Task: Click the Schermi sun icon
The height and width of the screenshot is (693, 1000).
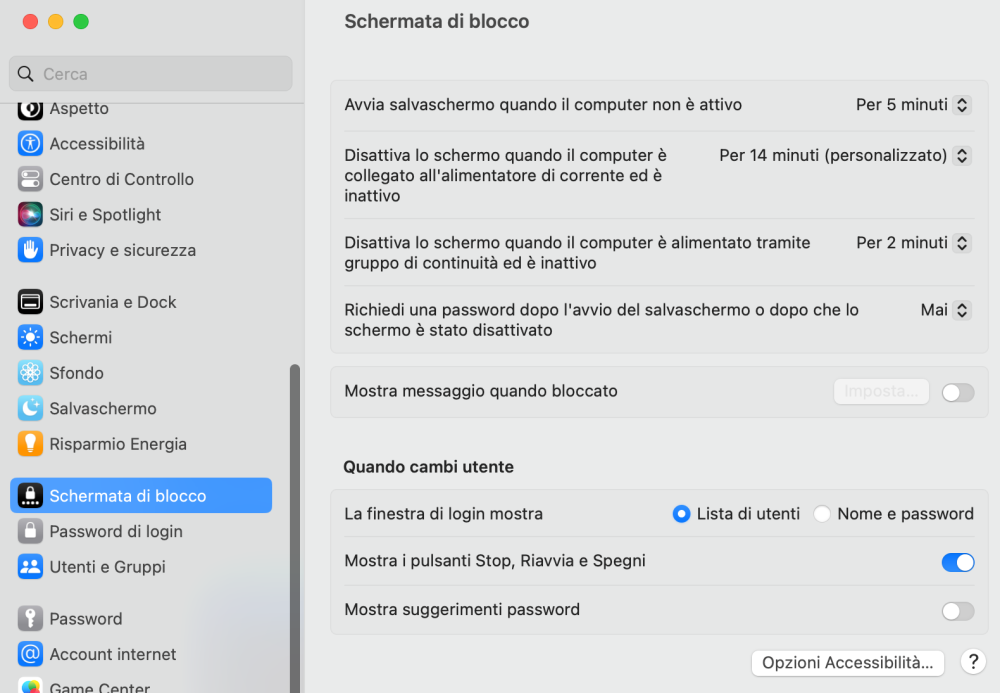Action: (x=30, y=337)
